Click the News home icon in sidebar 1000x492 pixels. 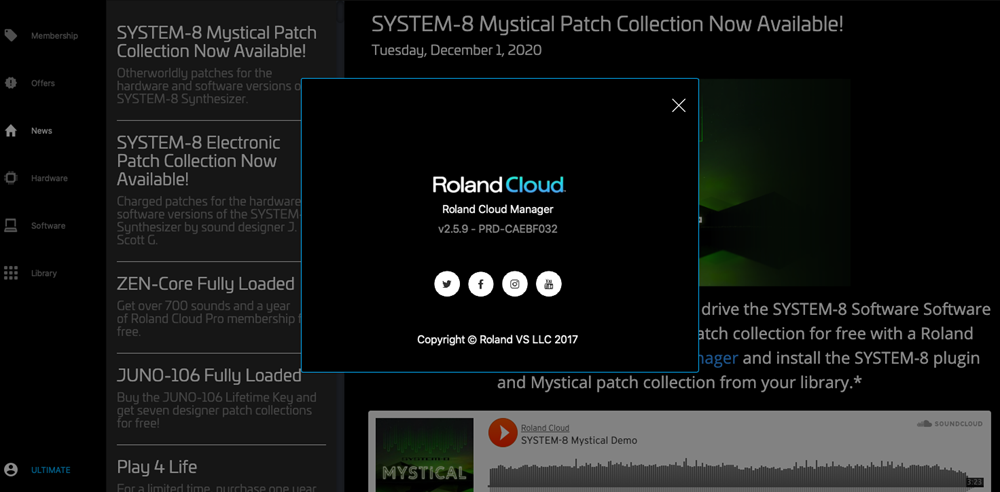click(11, 131)
